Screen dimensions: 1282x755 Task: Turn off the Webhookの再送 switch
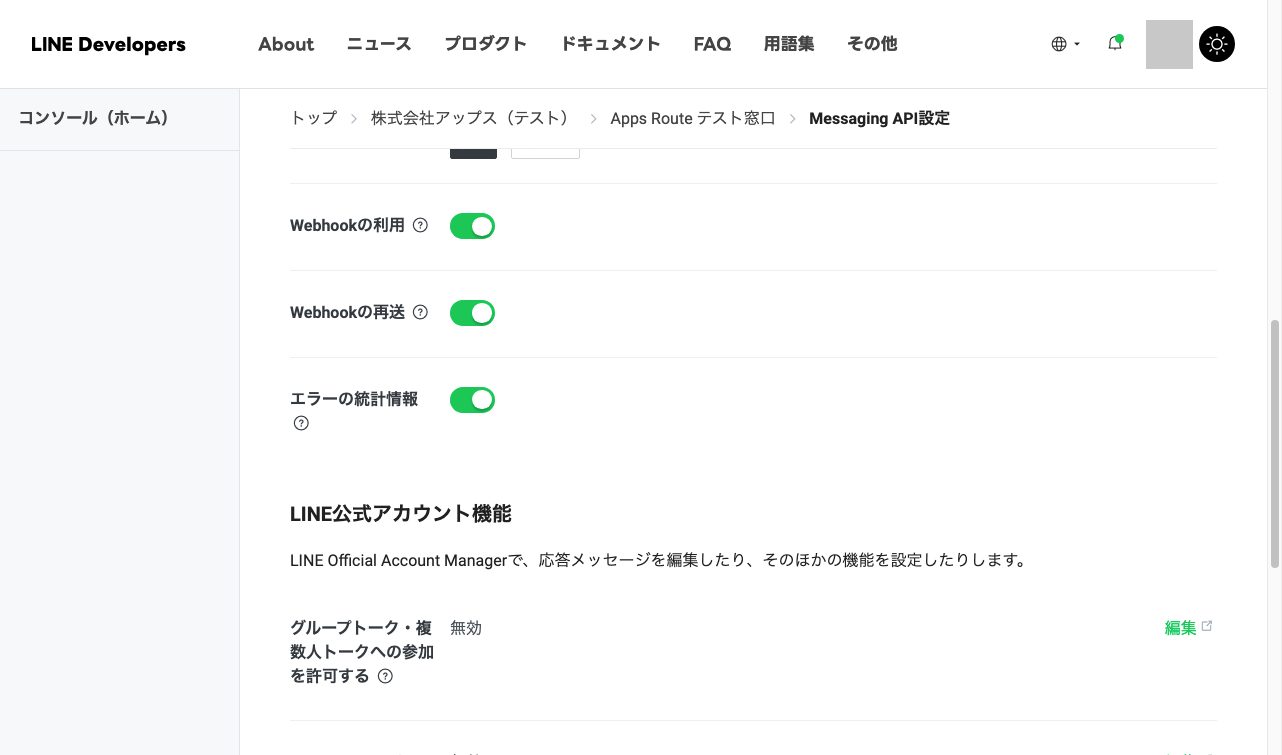tap(472, 313)
